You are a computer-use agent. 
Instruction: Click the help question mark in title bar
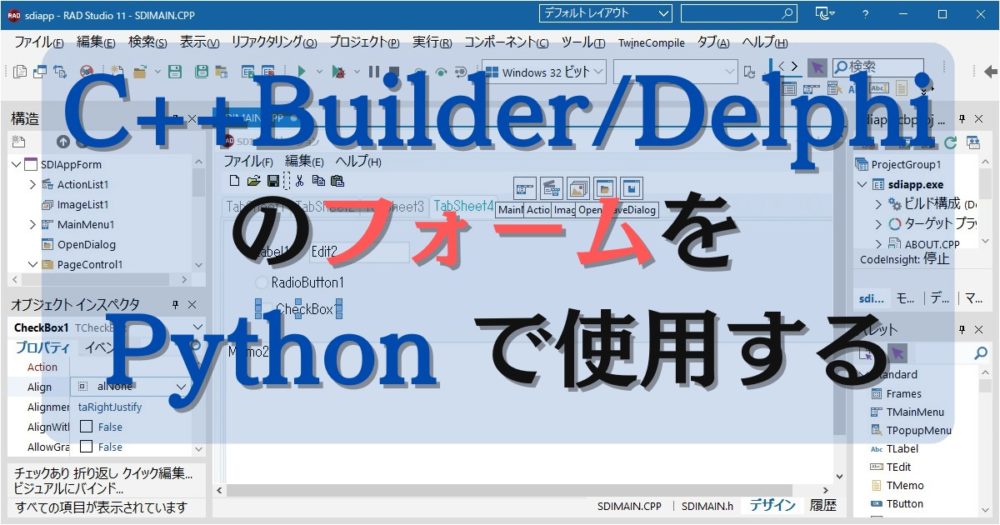point(865,14)
